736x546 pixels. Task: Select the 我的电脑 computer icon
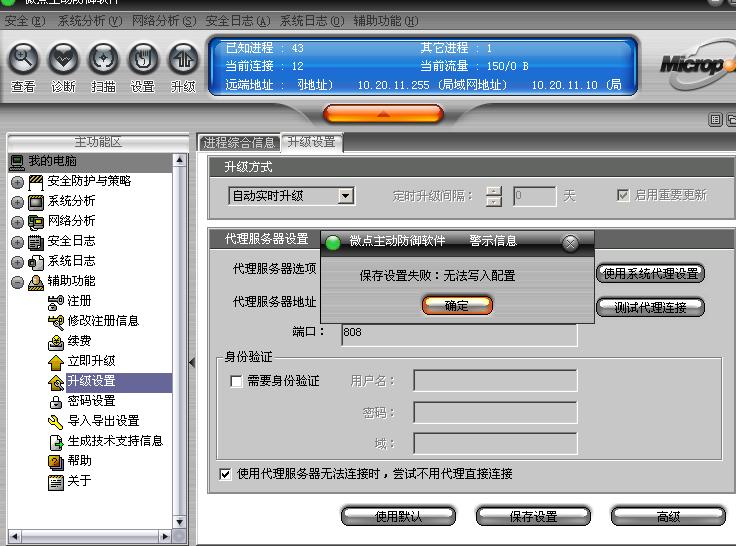(17, 162)
